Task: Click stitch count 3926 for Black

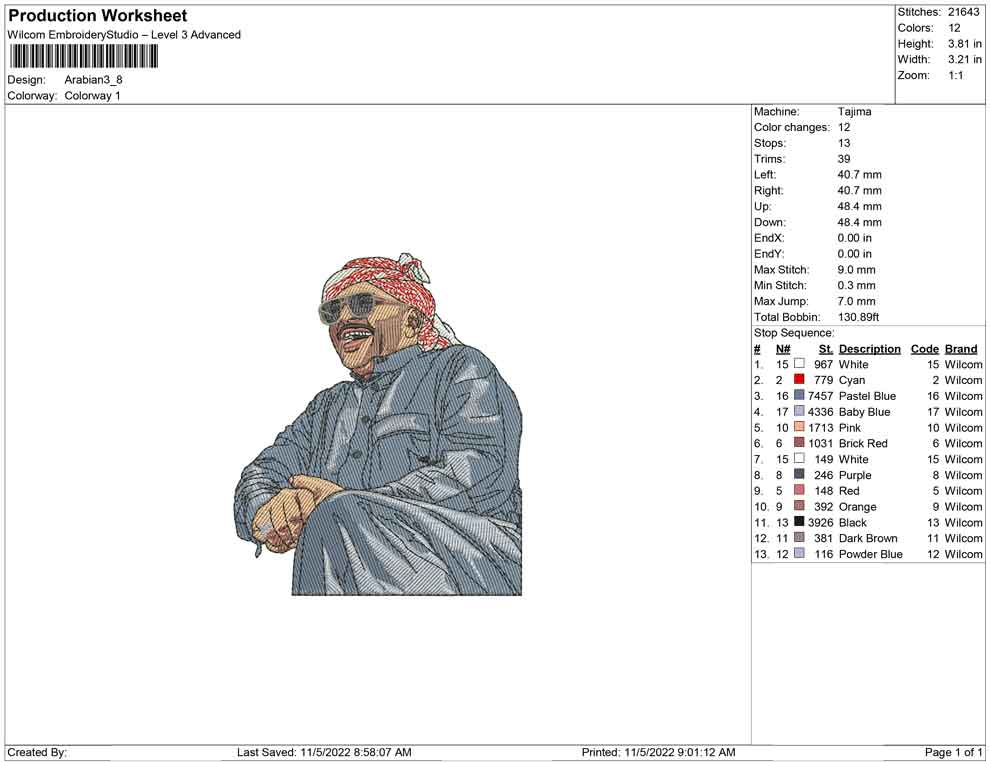Action: point(820,522)
